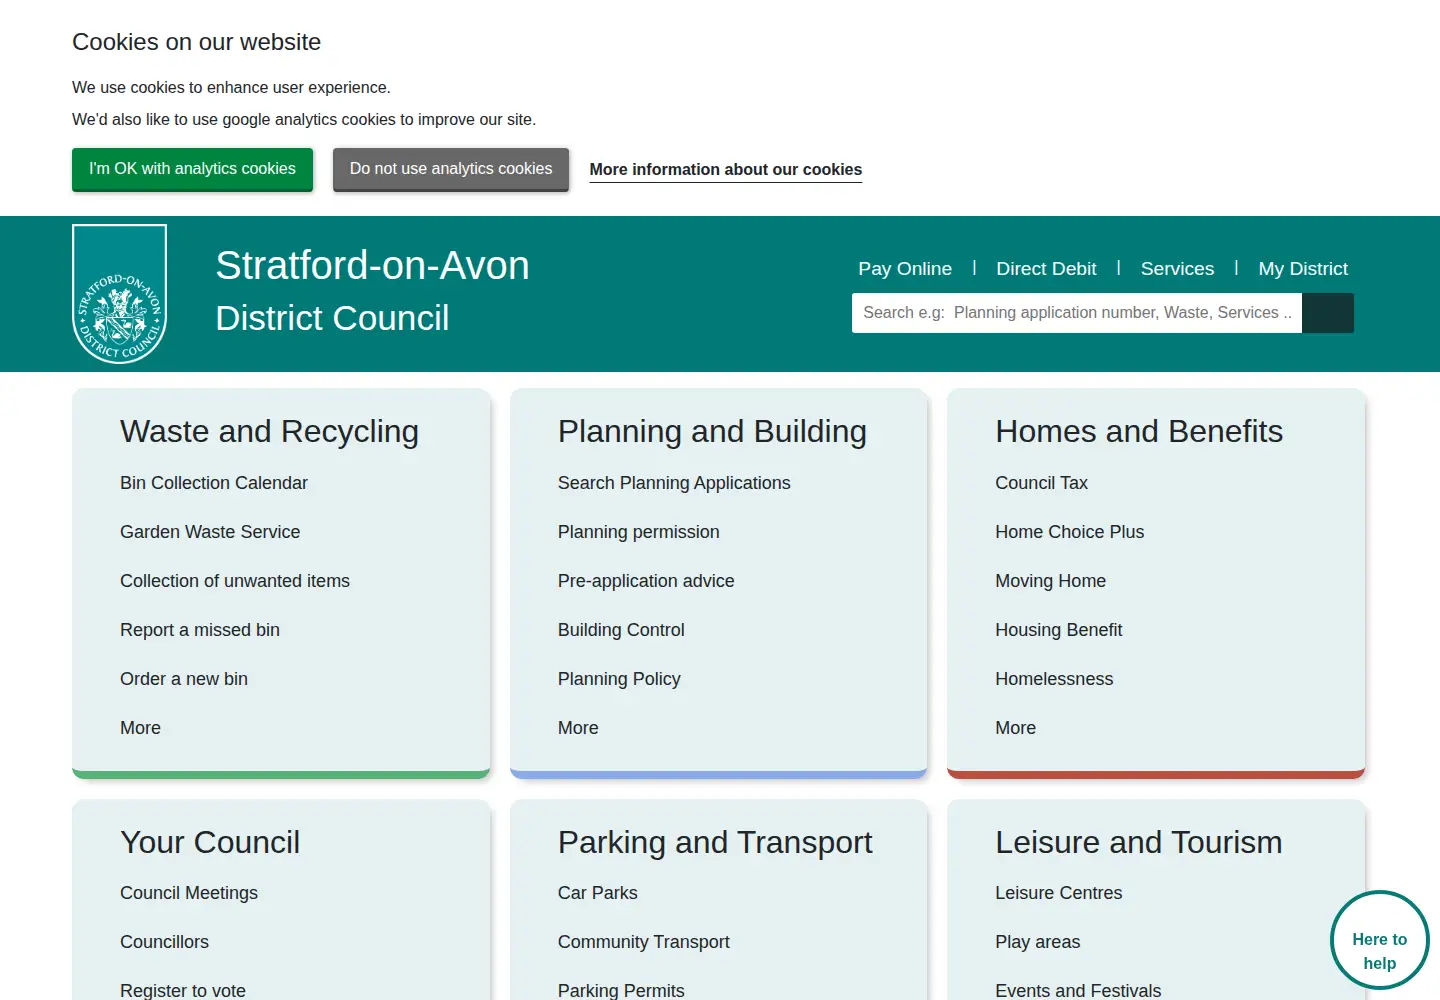This screenshot has width=1440, height=1000.
Task: Open Services in the header navigation
Action: 1177,269
